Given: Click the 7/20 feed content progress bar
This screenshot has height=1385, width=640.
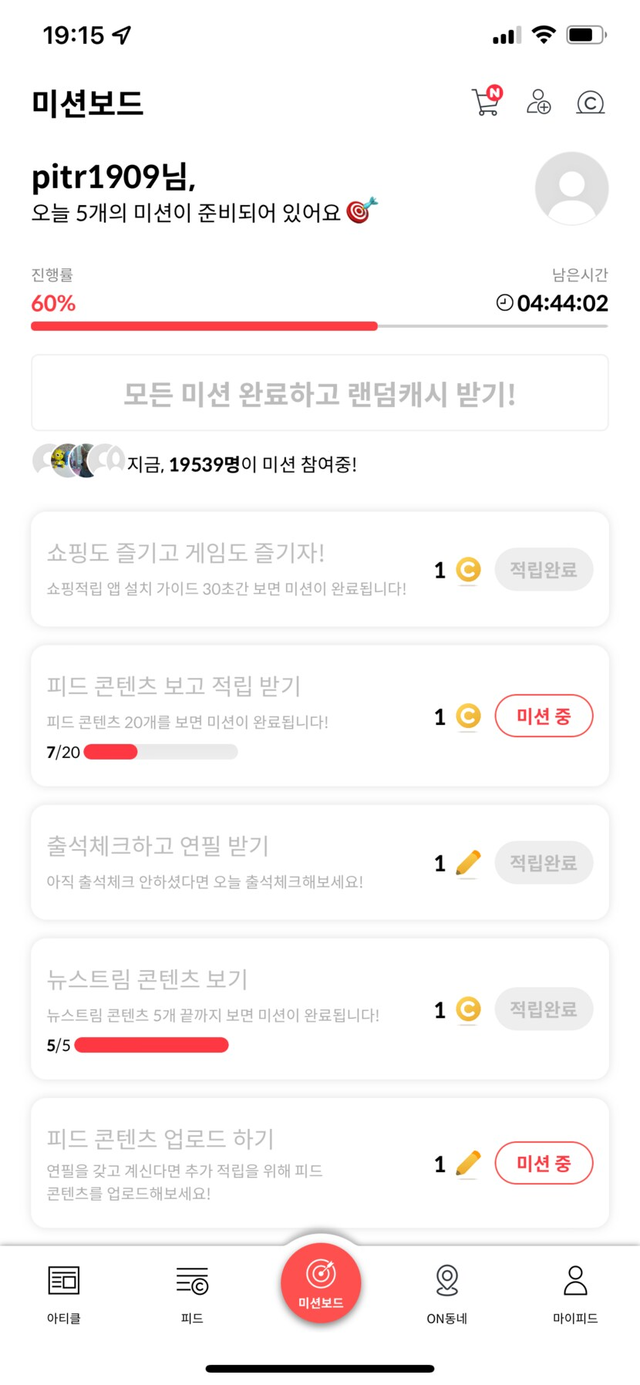Looking at the screenshot, I should pyautogui.click(x=160, y=752).
